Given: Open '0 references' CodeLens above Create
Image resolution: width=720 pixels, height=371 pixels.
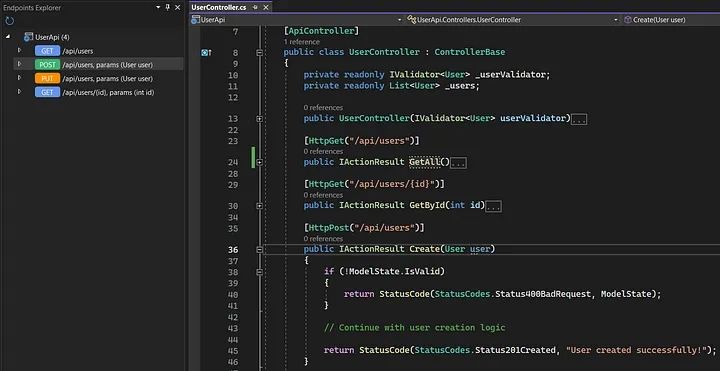Looking at the screenshot, I should coord(323,238).
